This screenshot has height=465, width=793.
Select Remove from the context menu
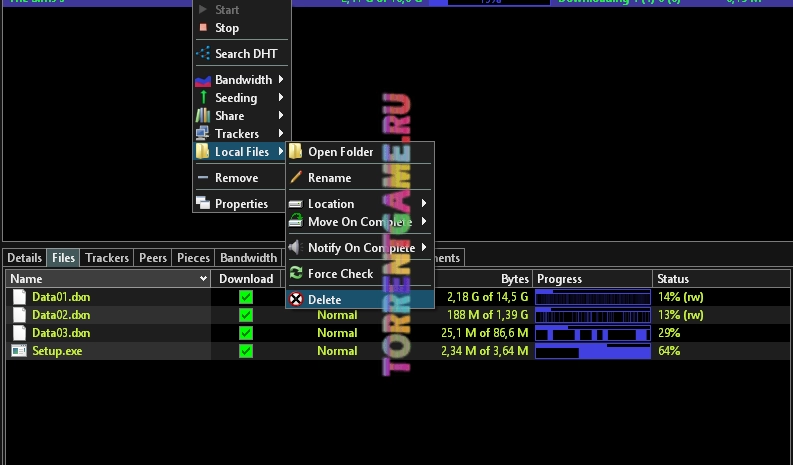pos(239,178)
